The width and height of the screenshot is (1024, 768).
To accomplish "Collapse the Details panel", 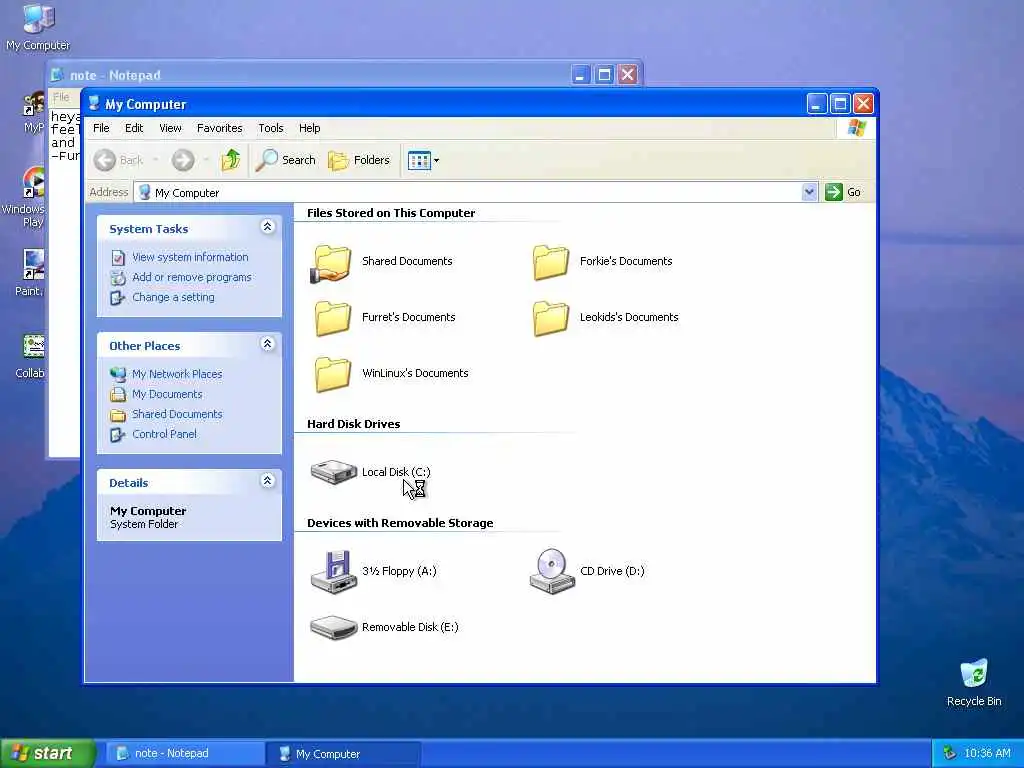I will click(267, 481).
